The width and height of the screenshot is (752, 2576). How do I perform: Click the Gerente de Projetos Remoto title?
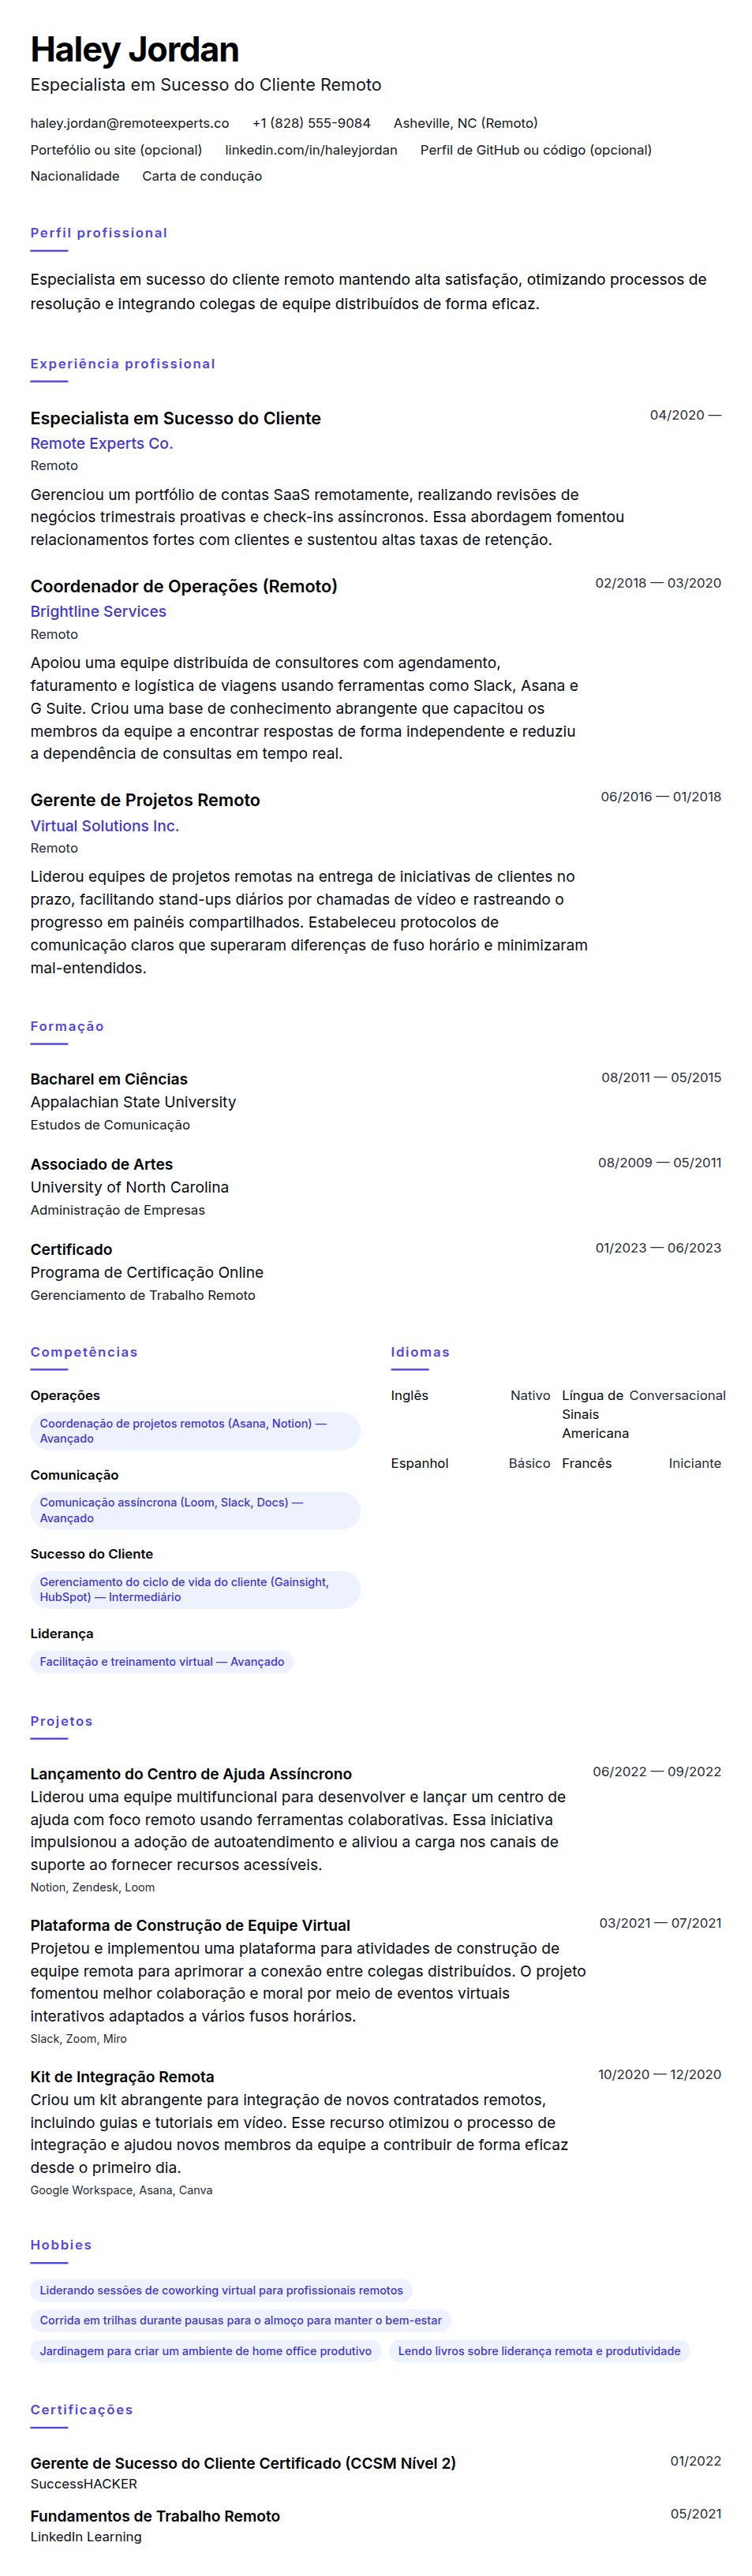pyautogui.click(x=145, y=800)
